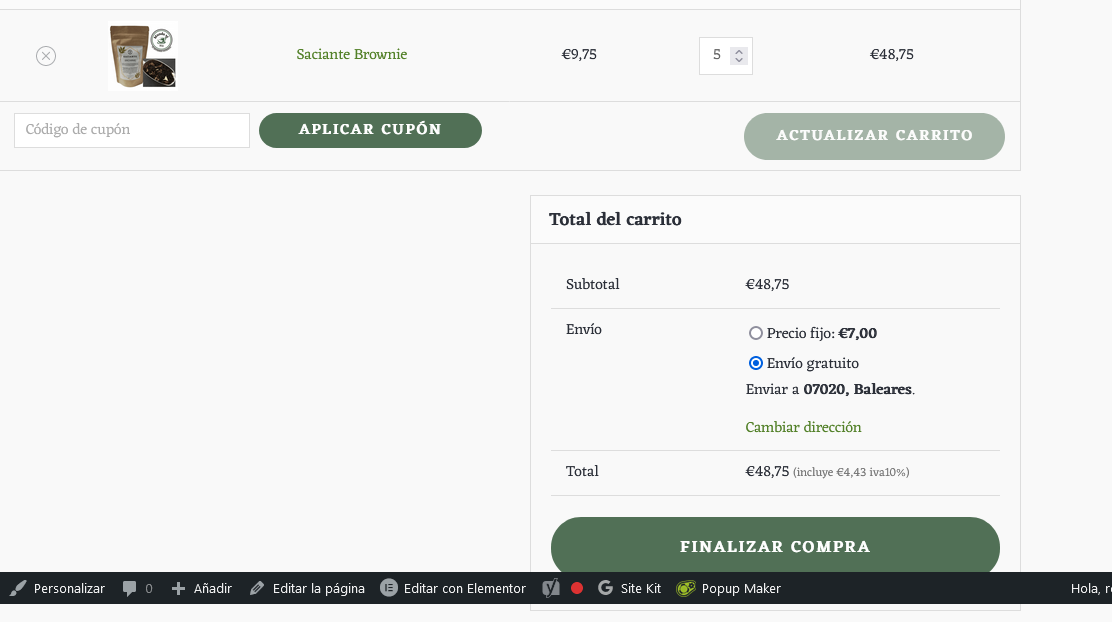This screenshot has height=622, width=1112.
Task: Open the comments bubble icon
Action: click(129, 589)
